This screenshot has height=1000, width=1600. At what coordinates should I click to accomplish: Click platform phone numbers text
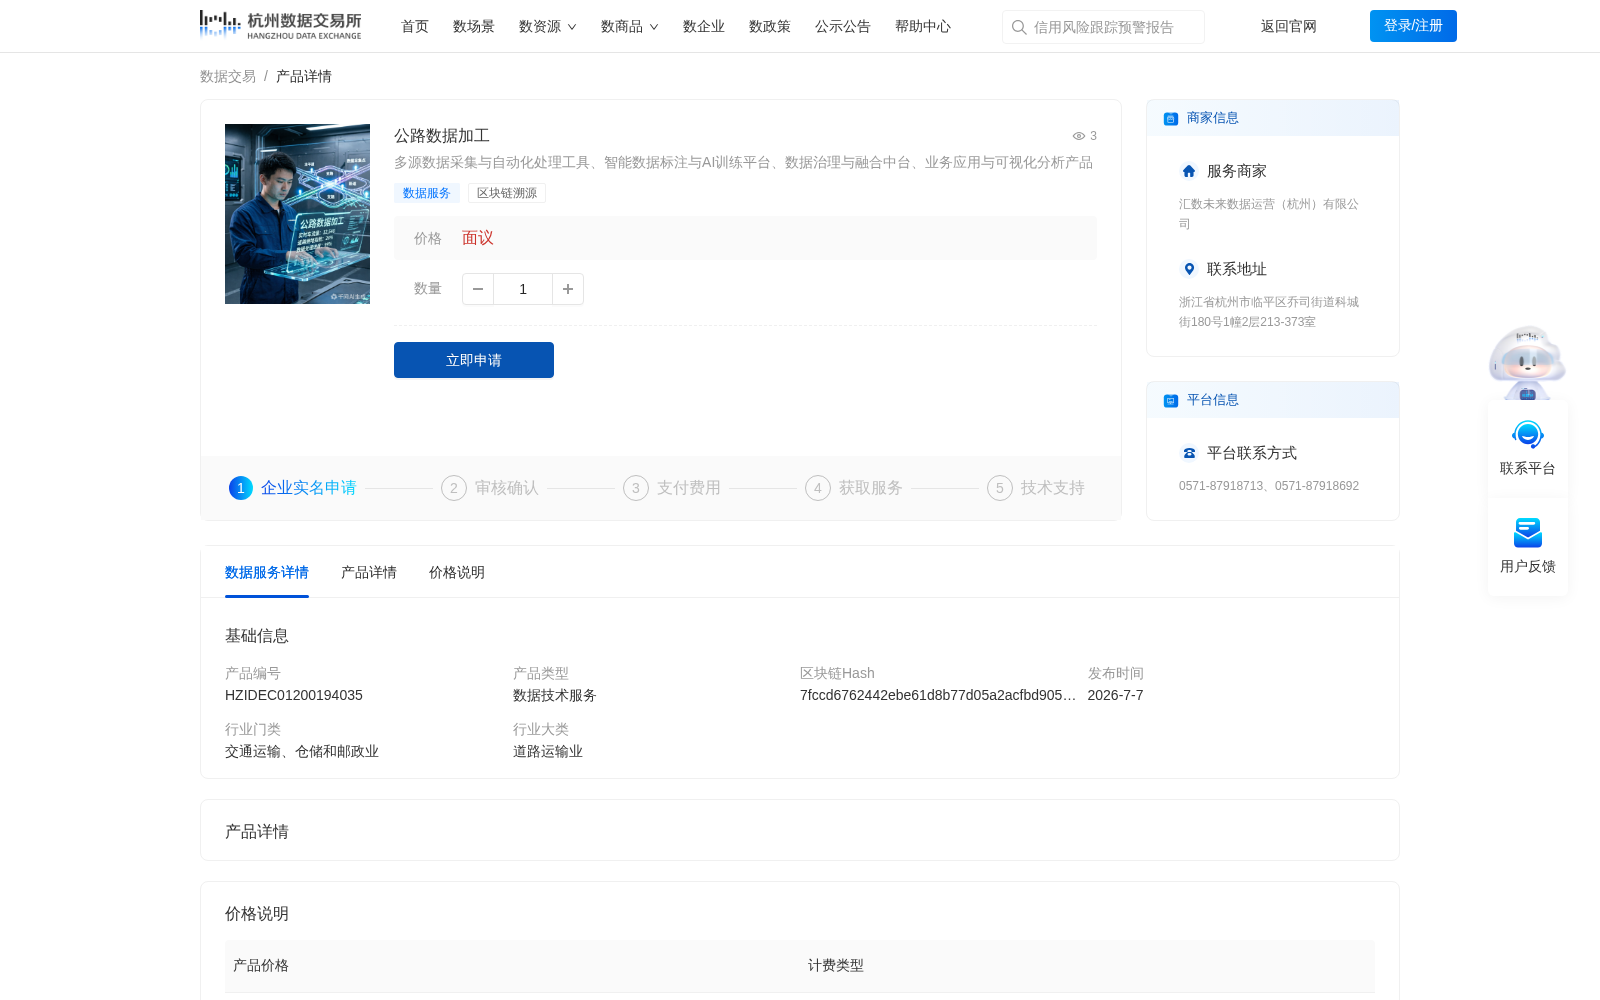(1269, 486)
